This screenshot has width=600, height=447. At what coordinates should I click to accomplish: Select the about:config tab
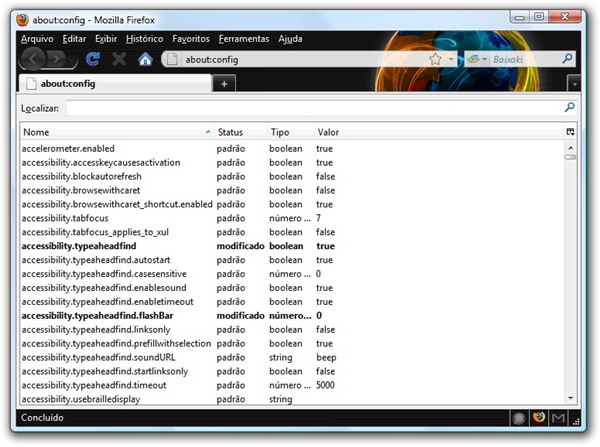[x=115, y=84]
